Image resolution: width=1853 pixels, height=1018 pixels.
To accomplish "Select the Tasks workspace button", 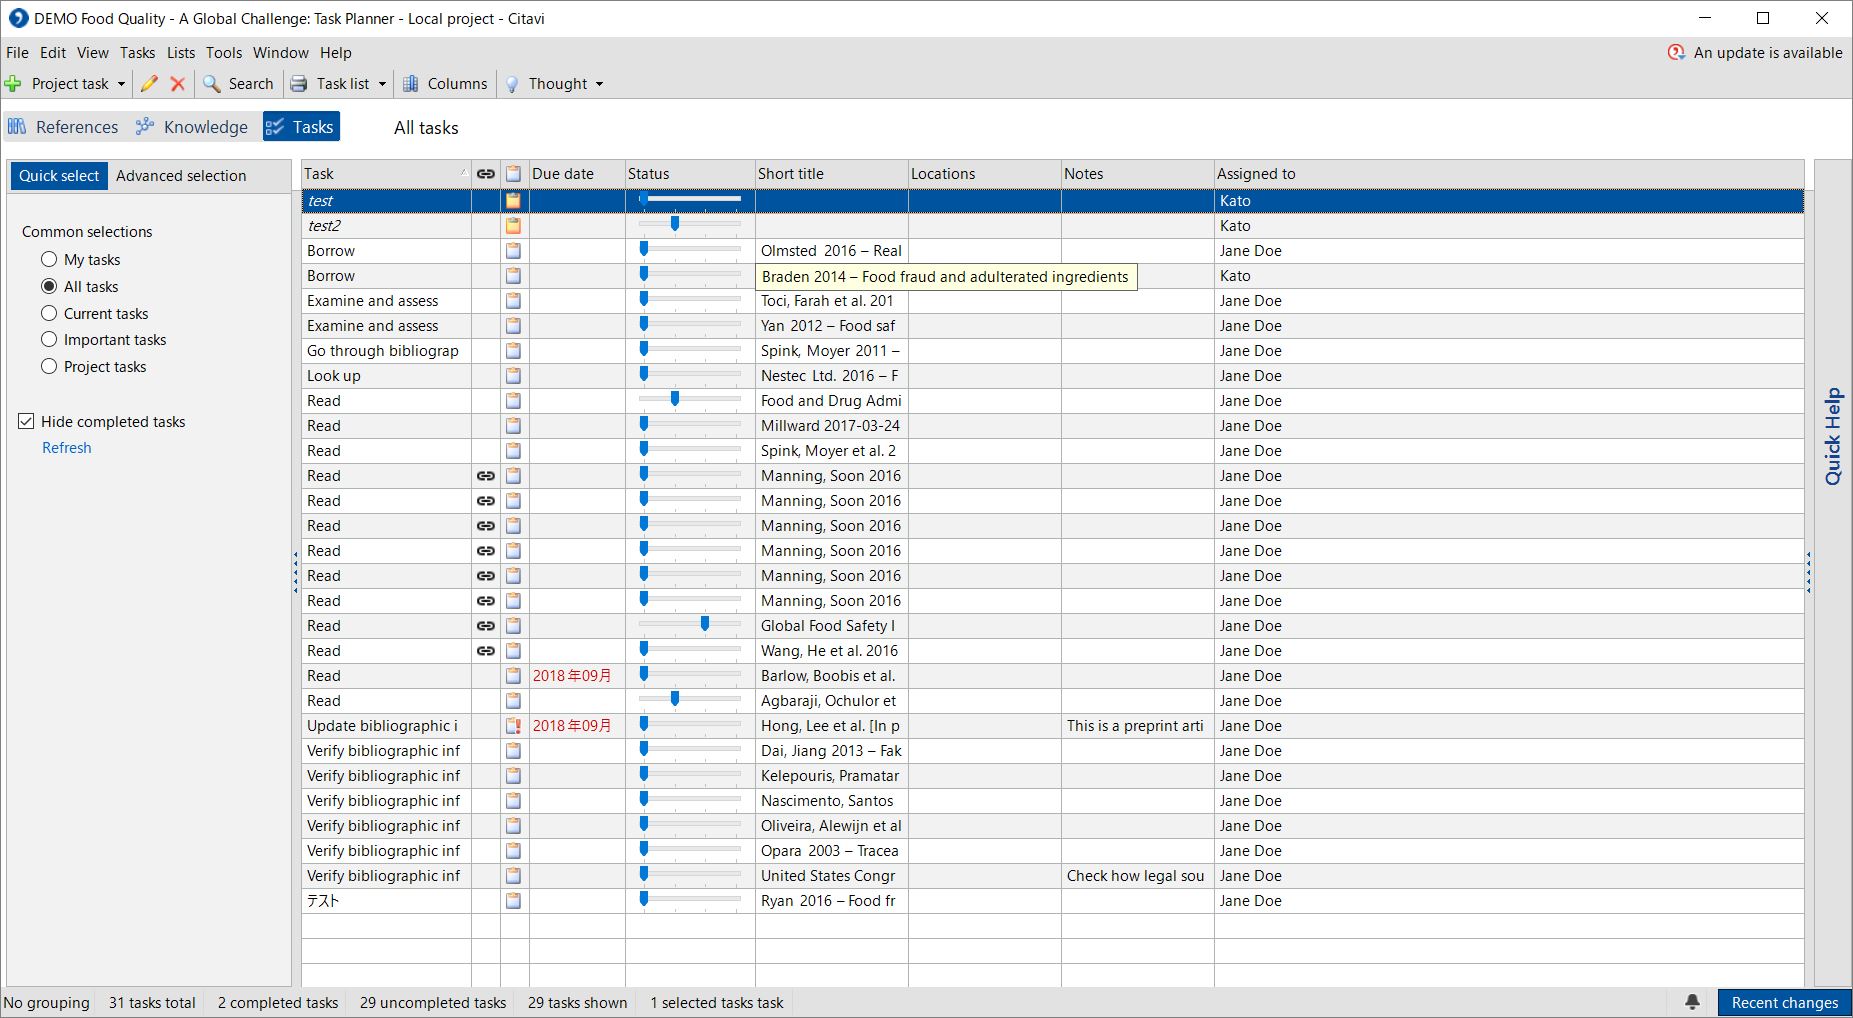I will (301, 127).
